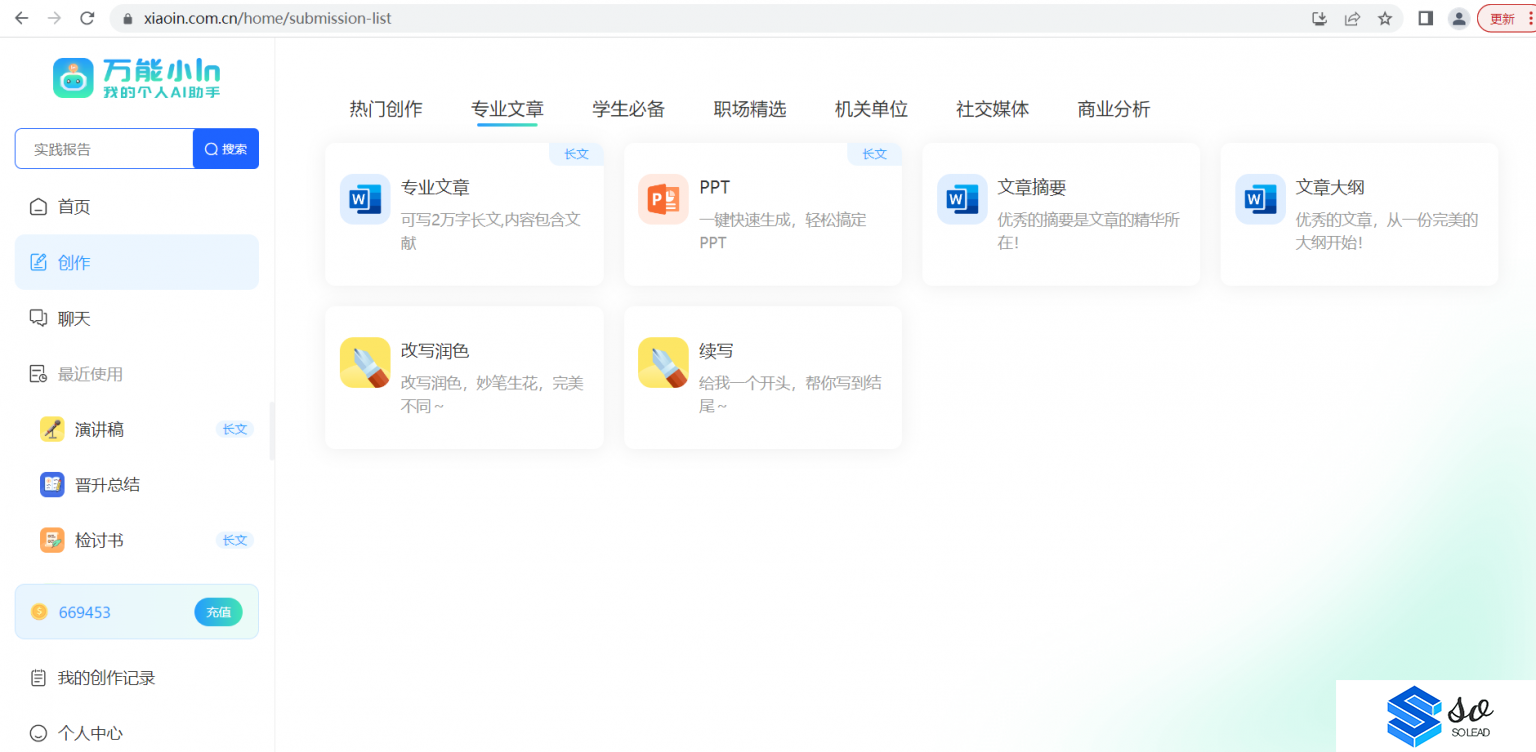Image resolution: width=1536 pixels, height=752 pixels.
Task: Click the 充值 recharge button
Action: coord(218,612)
